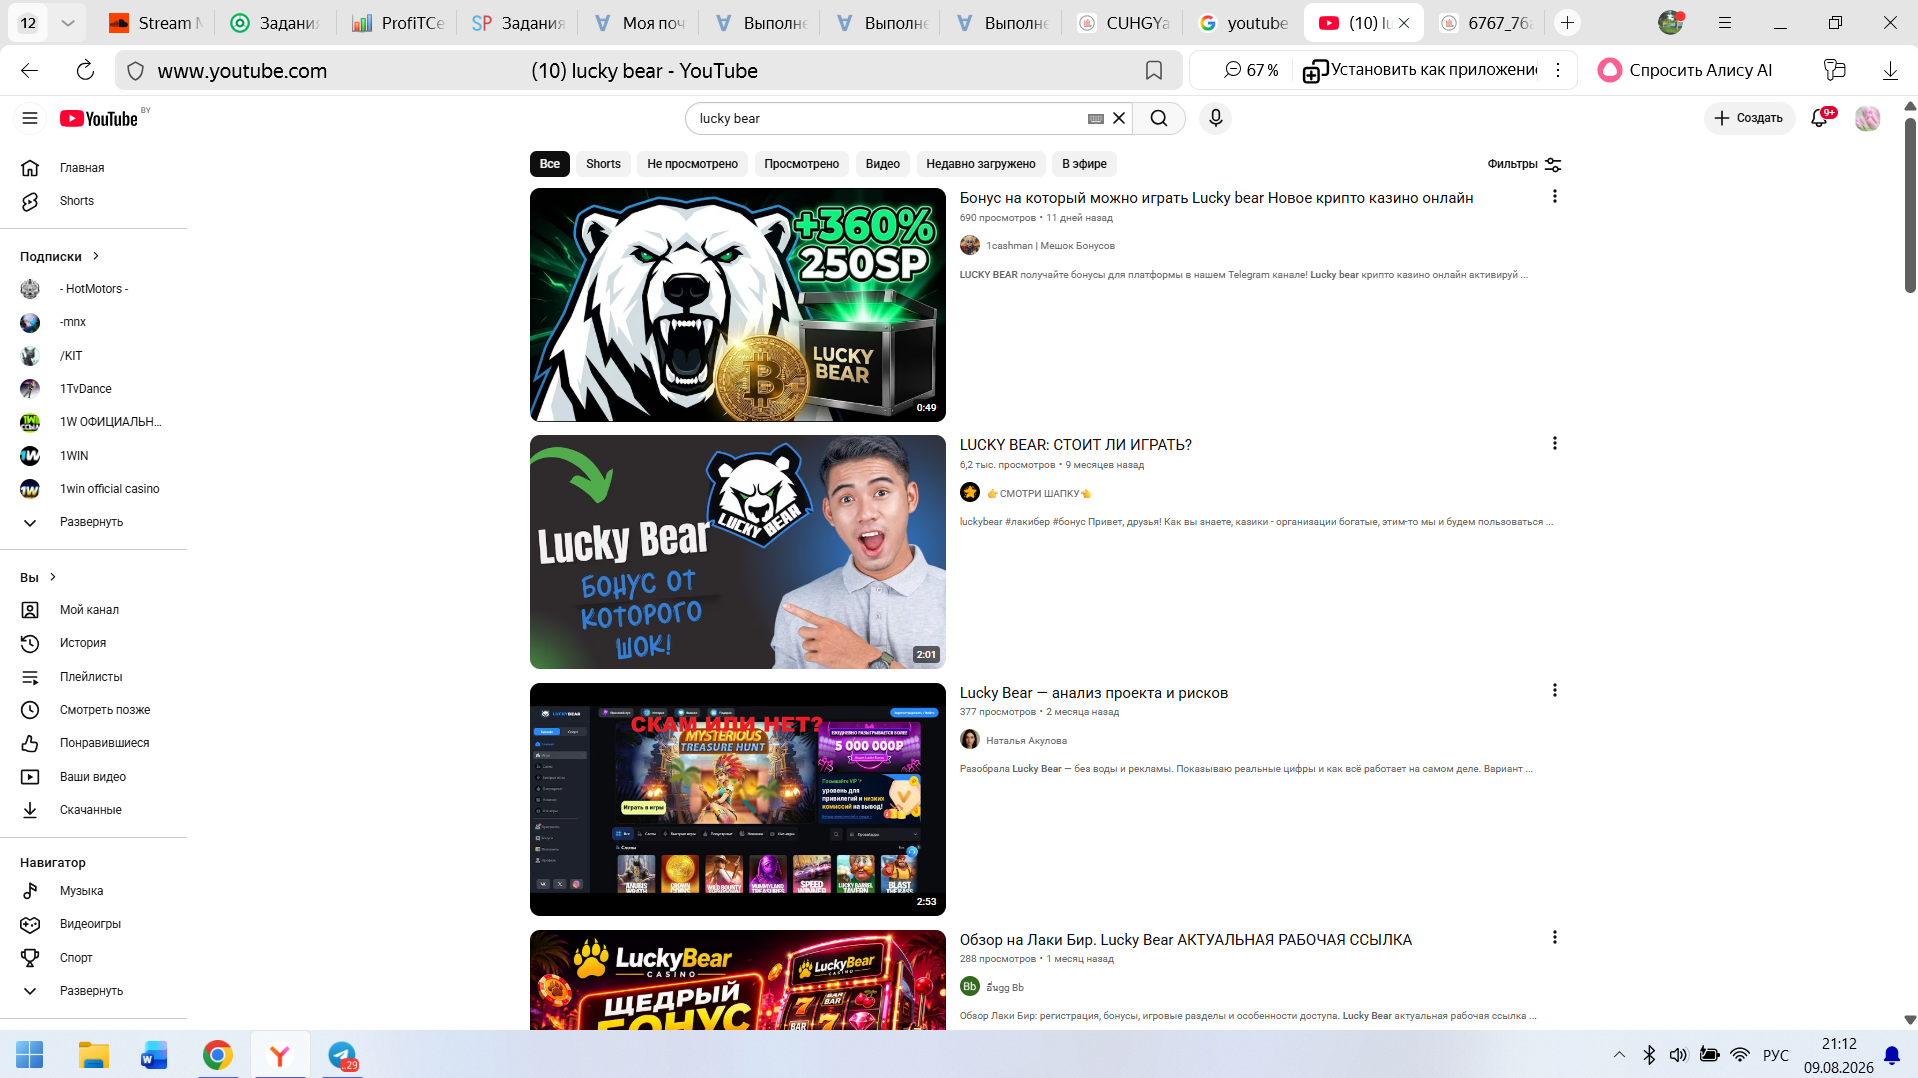Open File Explorer from the taskbar
Image resolution: width=1918 pixels, height=1078 pixels.
tap(93, 1055)
